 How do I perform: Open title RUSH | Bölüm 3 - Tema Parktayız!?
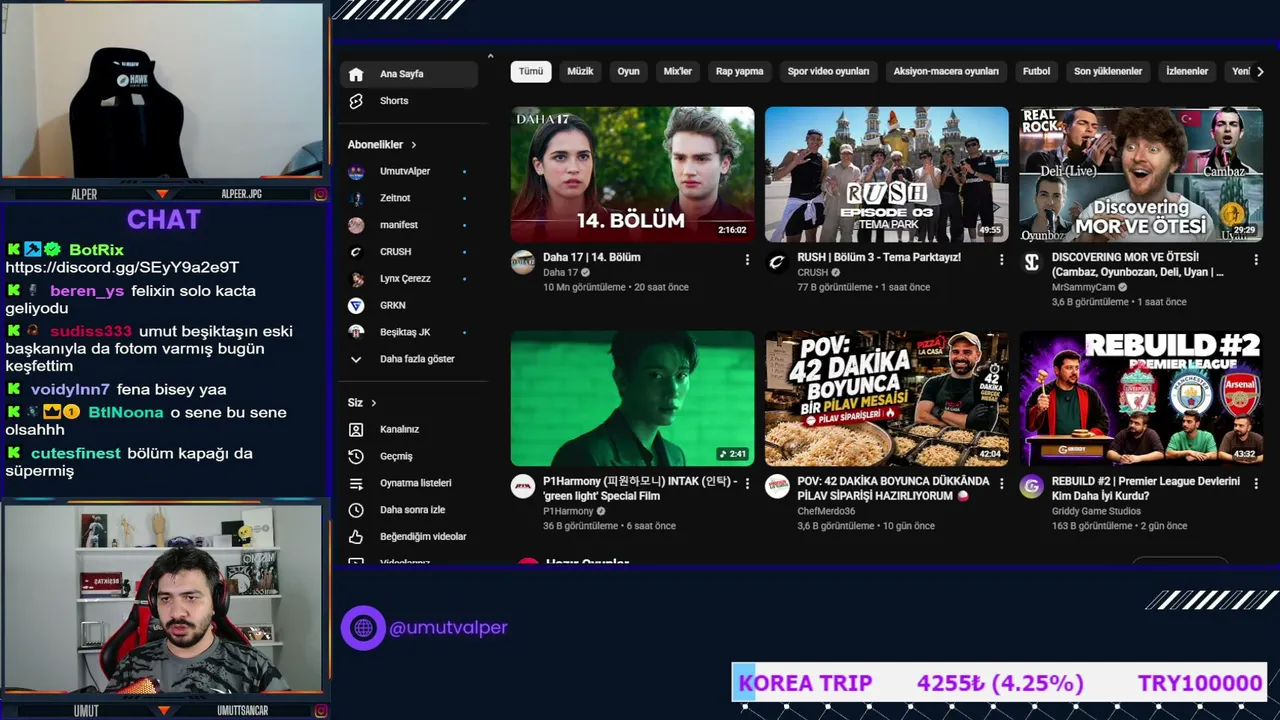pyautogui.click(x=879, y=257)
